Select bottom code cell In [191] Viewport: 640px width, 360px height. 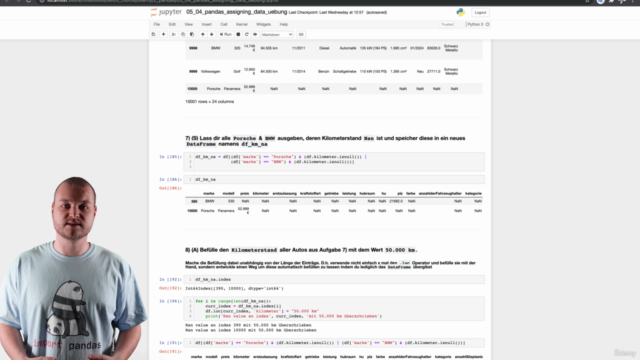pos(334,343)
